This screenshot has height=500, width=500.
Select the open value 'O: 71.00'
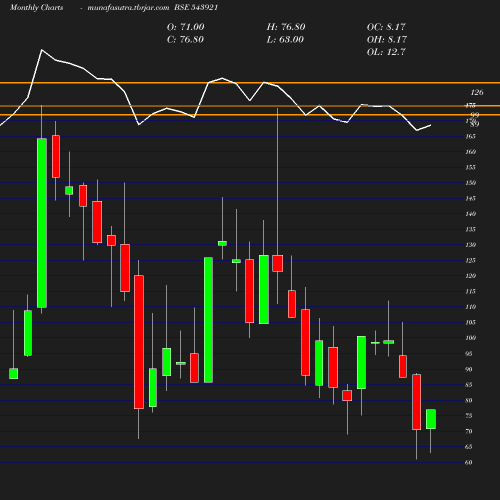coord(185,27)
